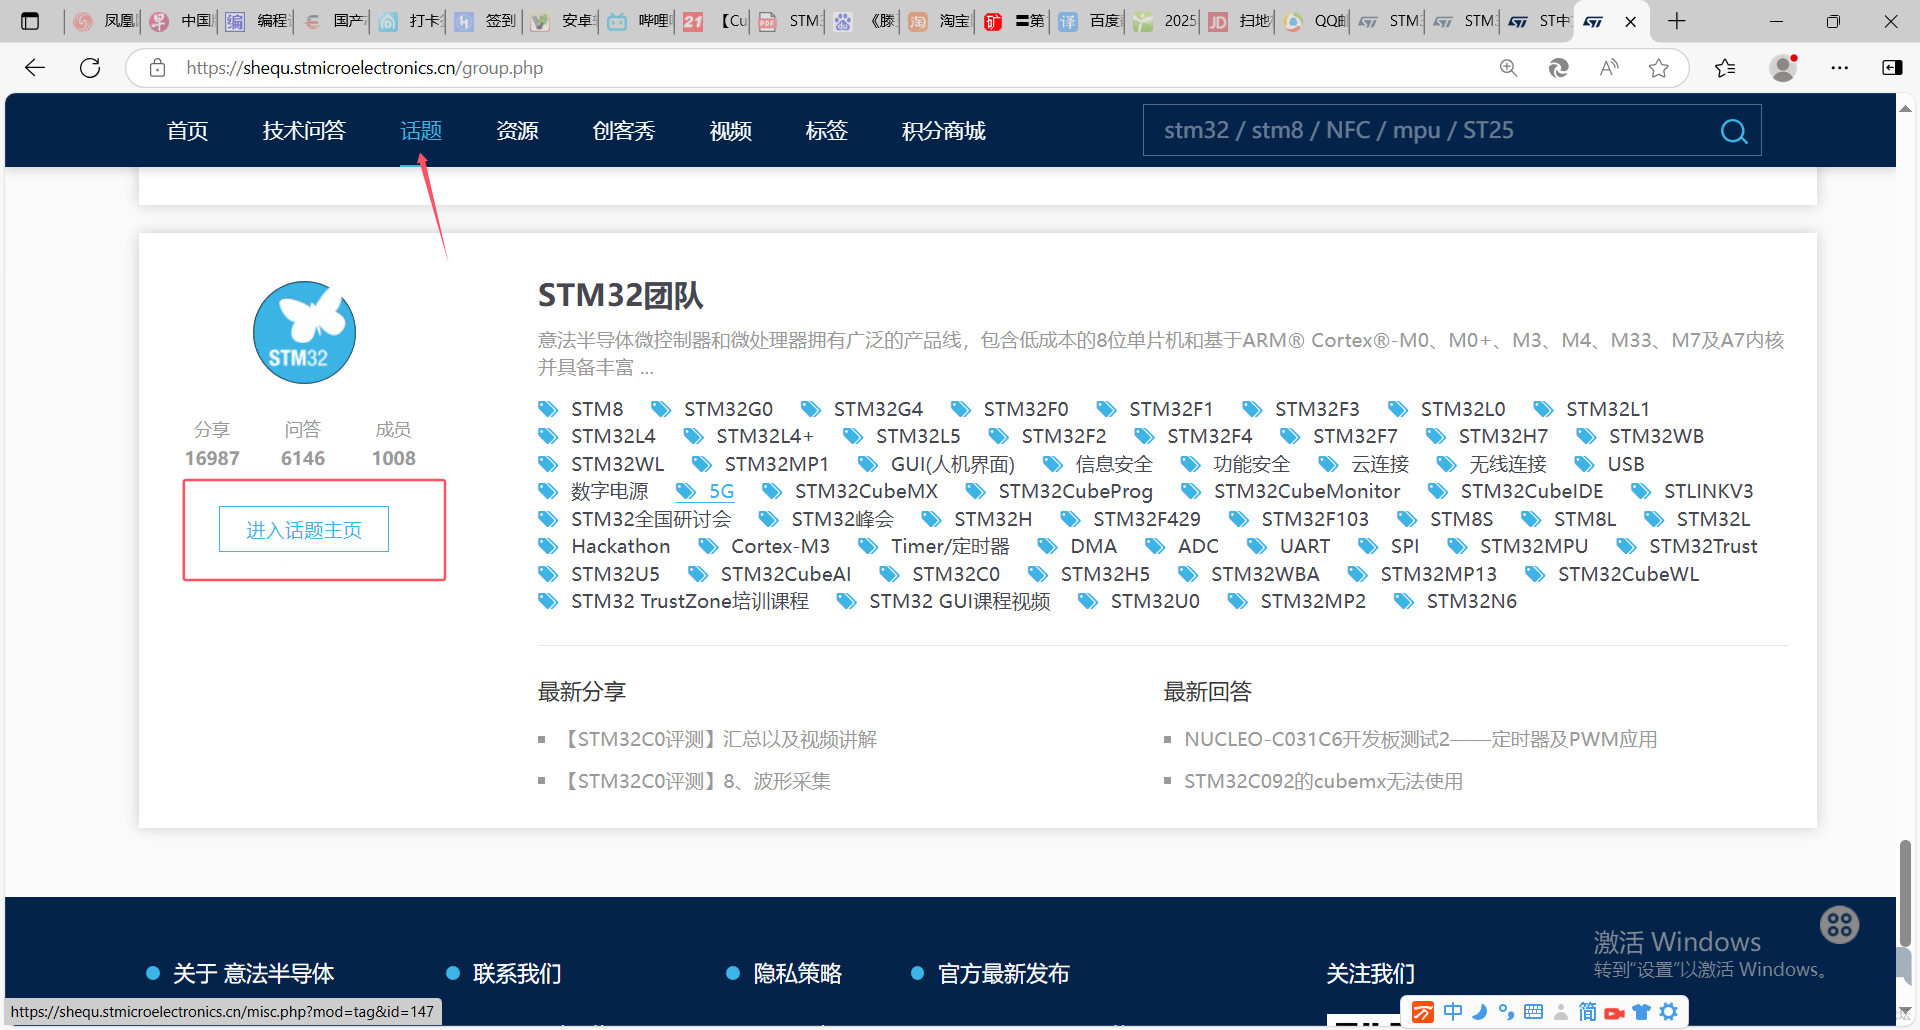Click the 6146 问答 count
Image resolution: width=1920 pixels, height=1030 pixels.
pyautogui.click(x=303, y=458)
